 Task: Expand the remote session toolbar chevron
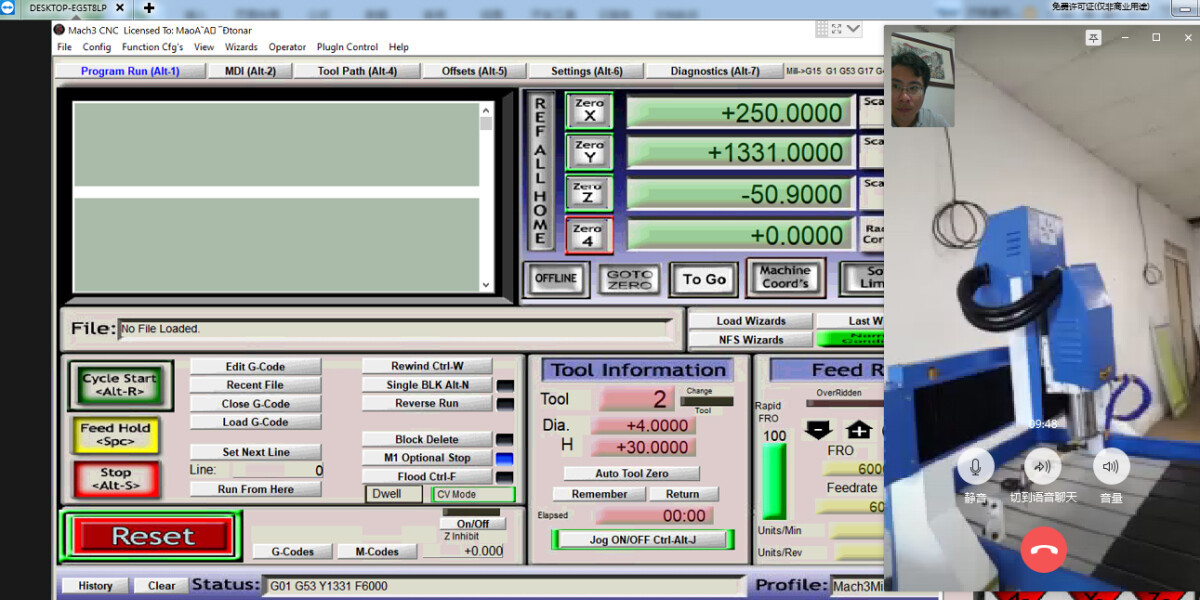(853, 29)
